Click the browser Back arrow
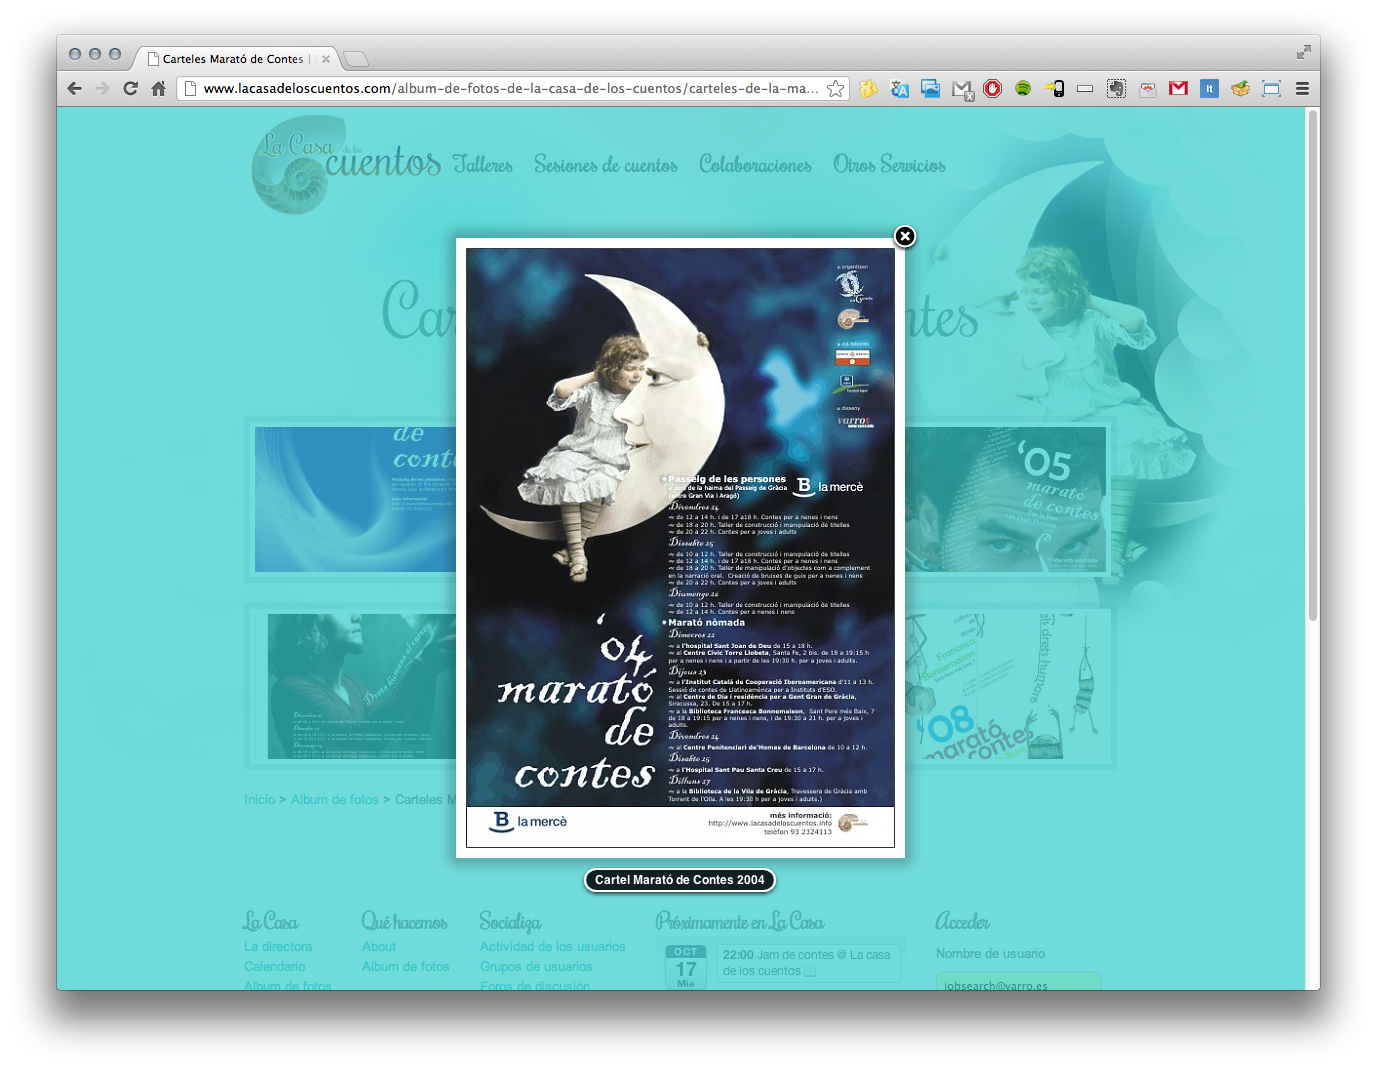 tap(75, 88)
